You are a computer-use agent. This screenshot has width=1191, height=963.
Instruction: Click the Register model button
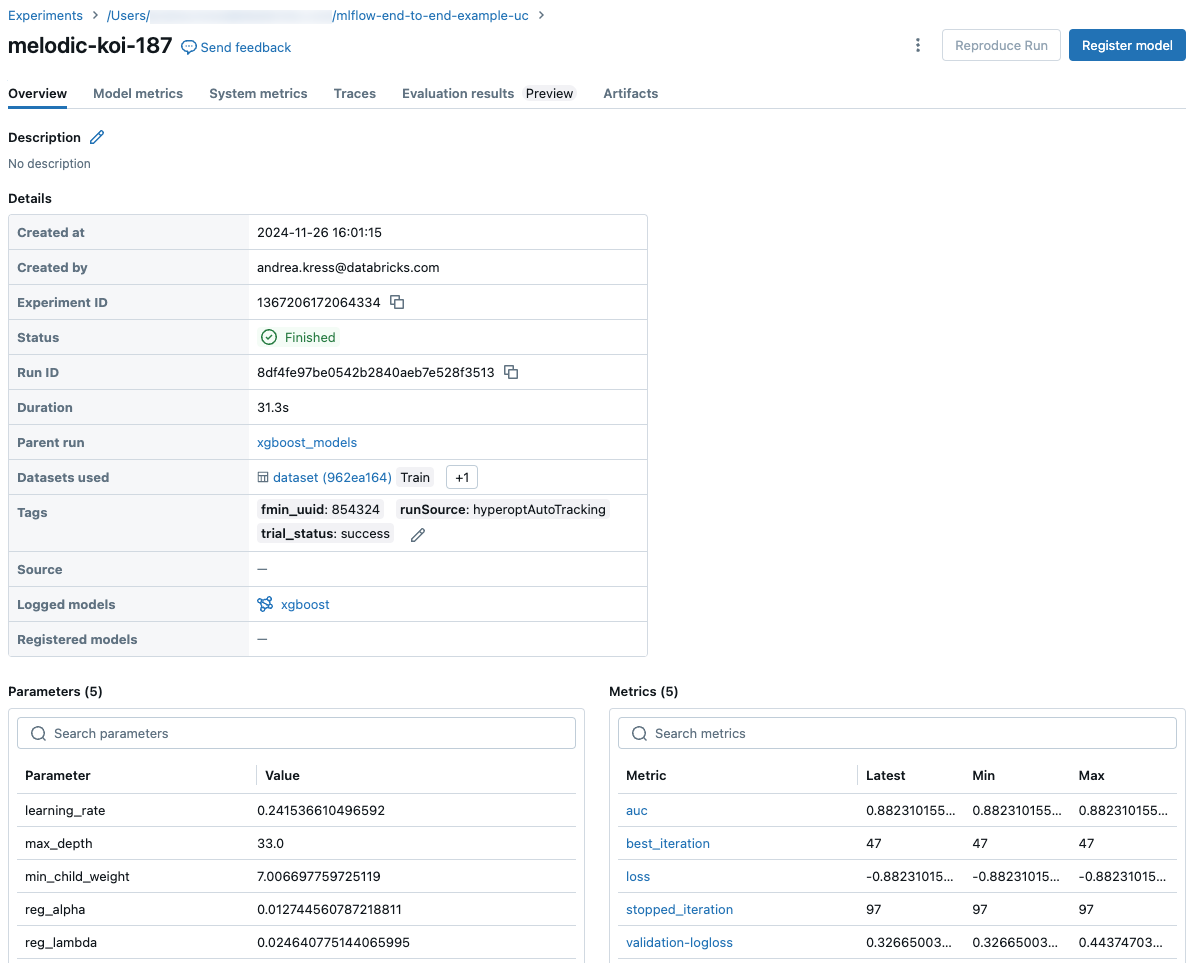pos(1127,45)
